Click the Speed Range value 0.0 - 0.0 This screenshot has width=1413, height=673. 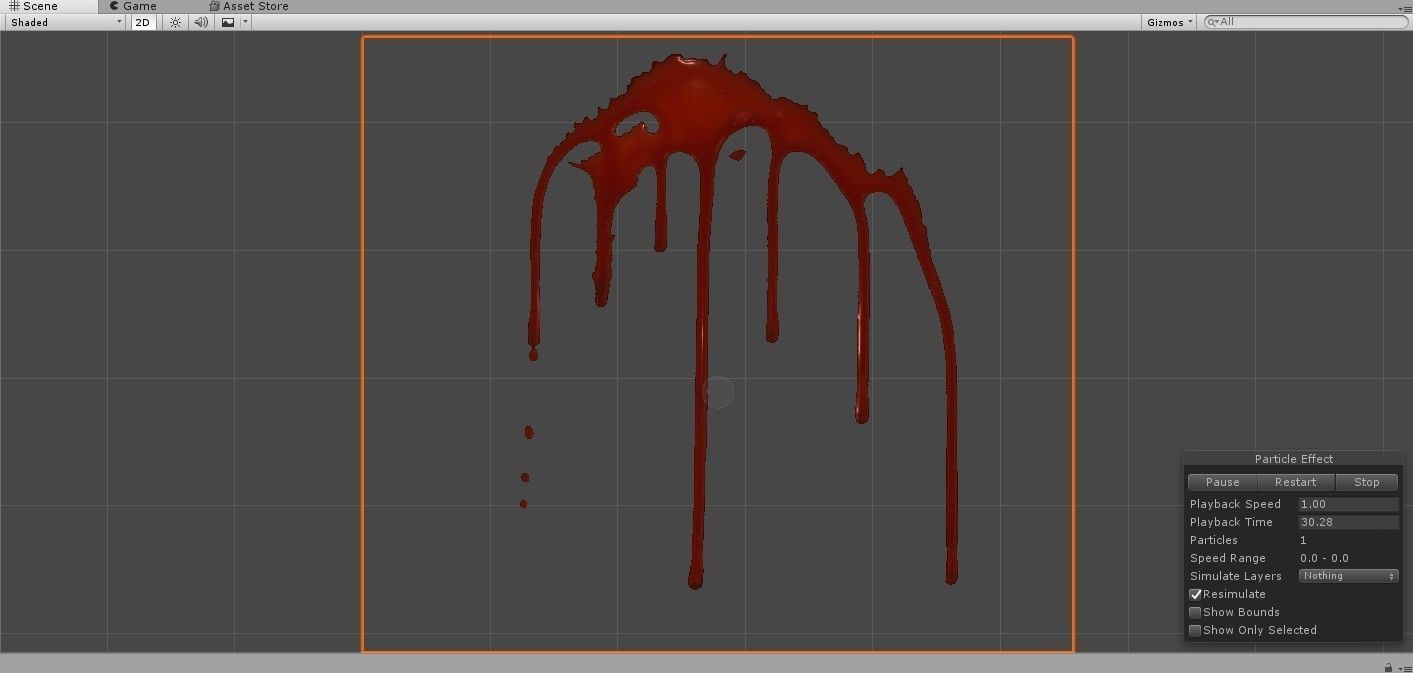[x=1324, y=558]
